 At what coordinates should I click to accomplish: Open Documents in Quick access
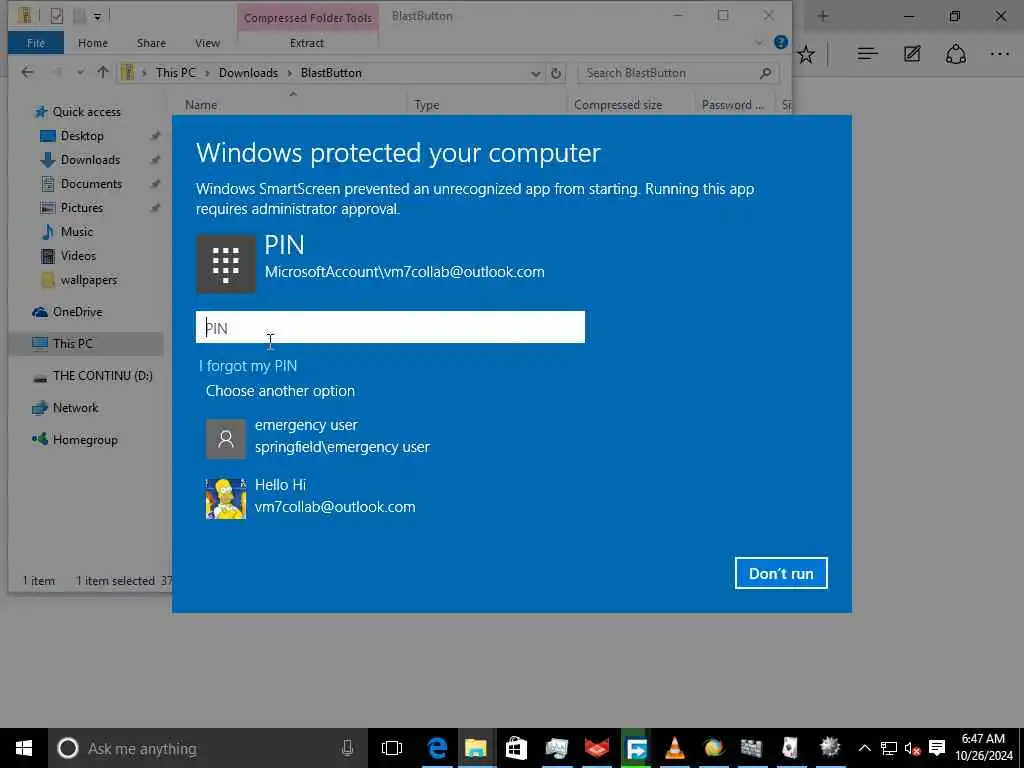(91, 184)
